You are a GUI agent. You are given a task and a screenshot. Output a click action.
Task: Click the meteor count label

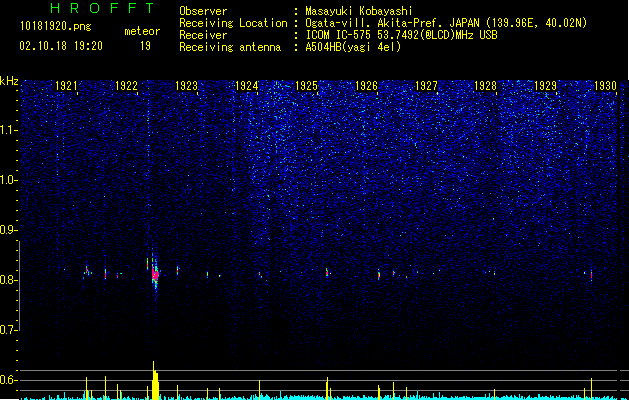click(x=142, y=31)
